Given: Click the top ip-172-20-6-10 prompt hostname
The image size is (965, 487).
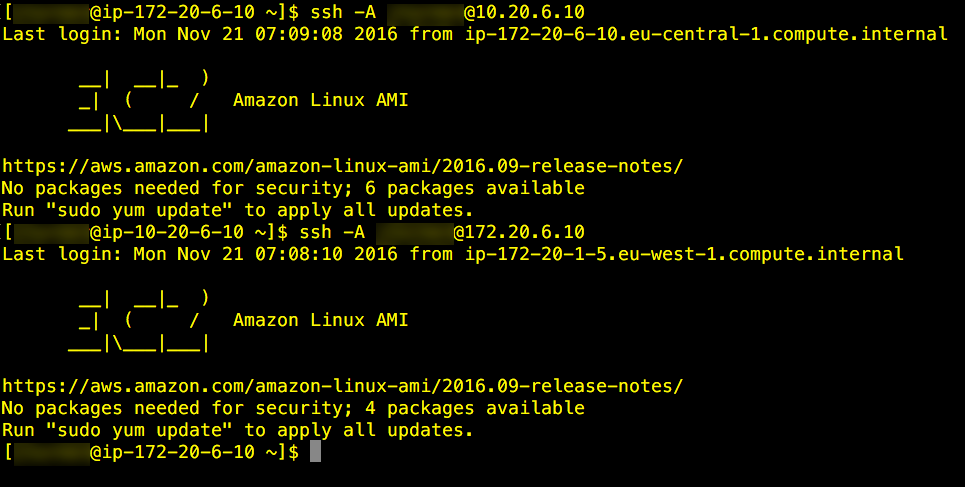Looking at the screenshot, I should click(x=178, y=12).
